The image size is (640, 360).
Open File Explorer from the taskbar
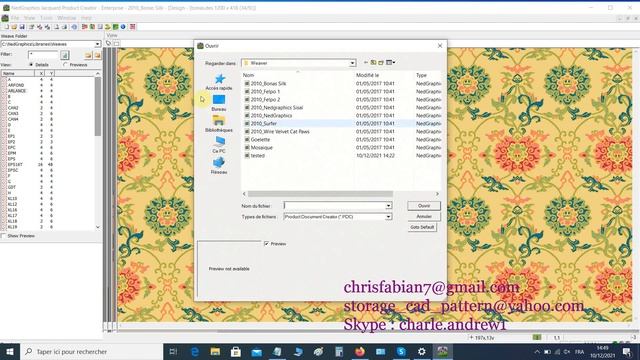click(x=215, y=351)
